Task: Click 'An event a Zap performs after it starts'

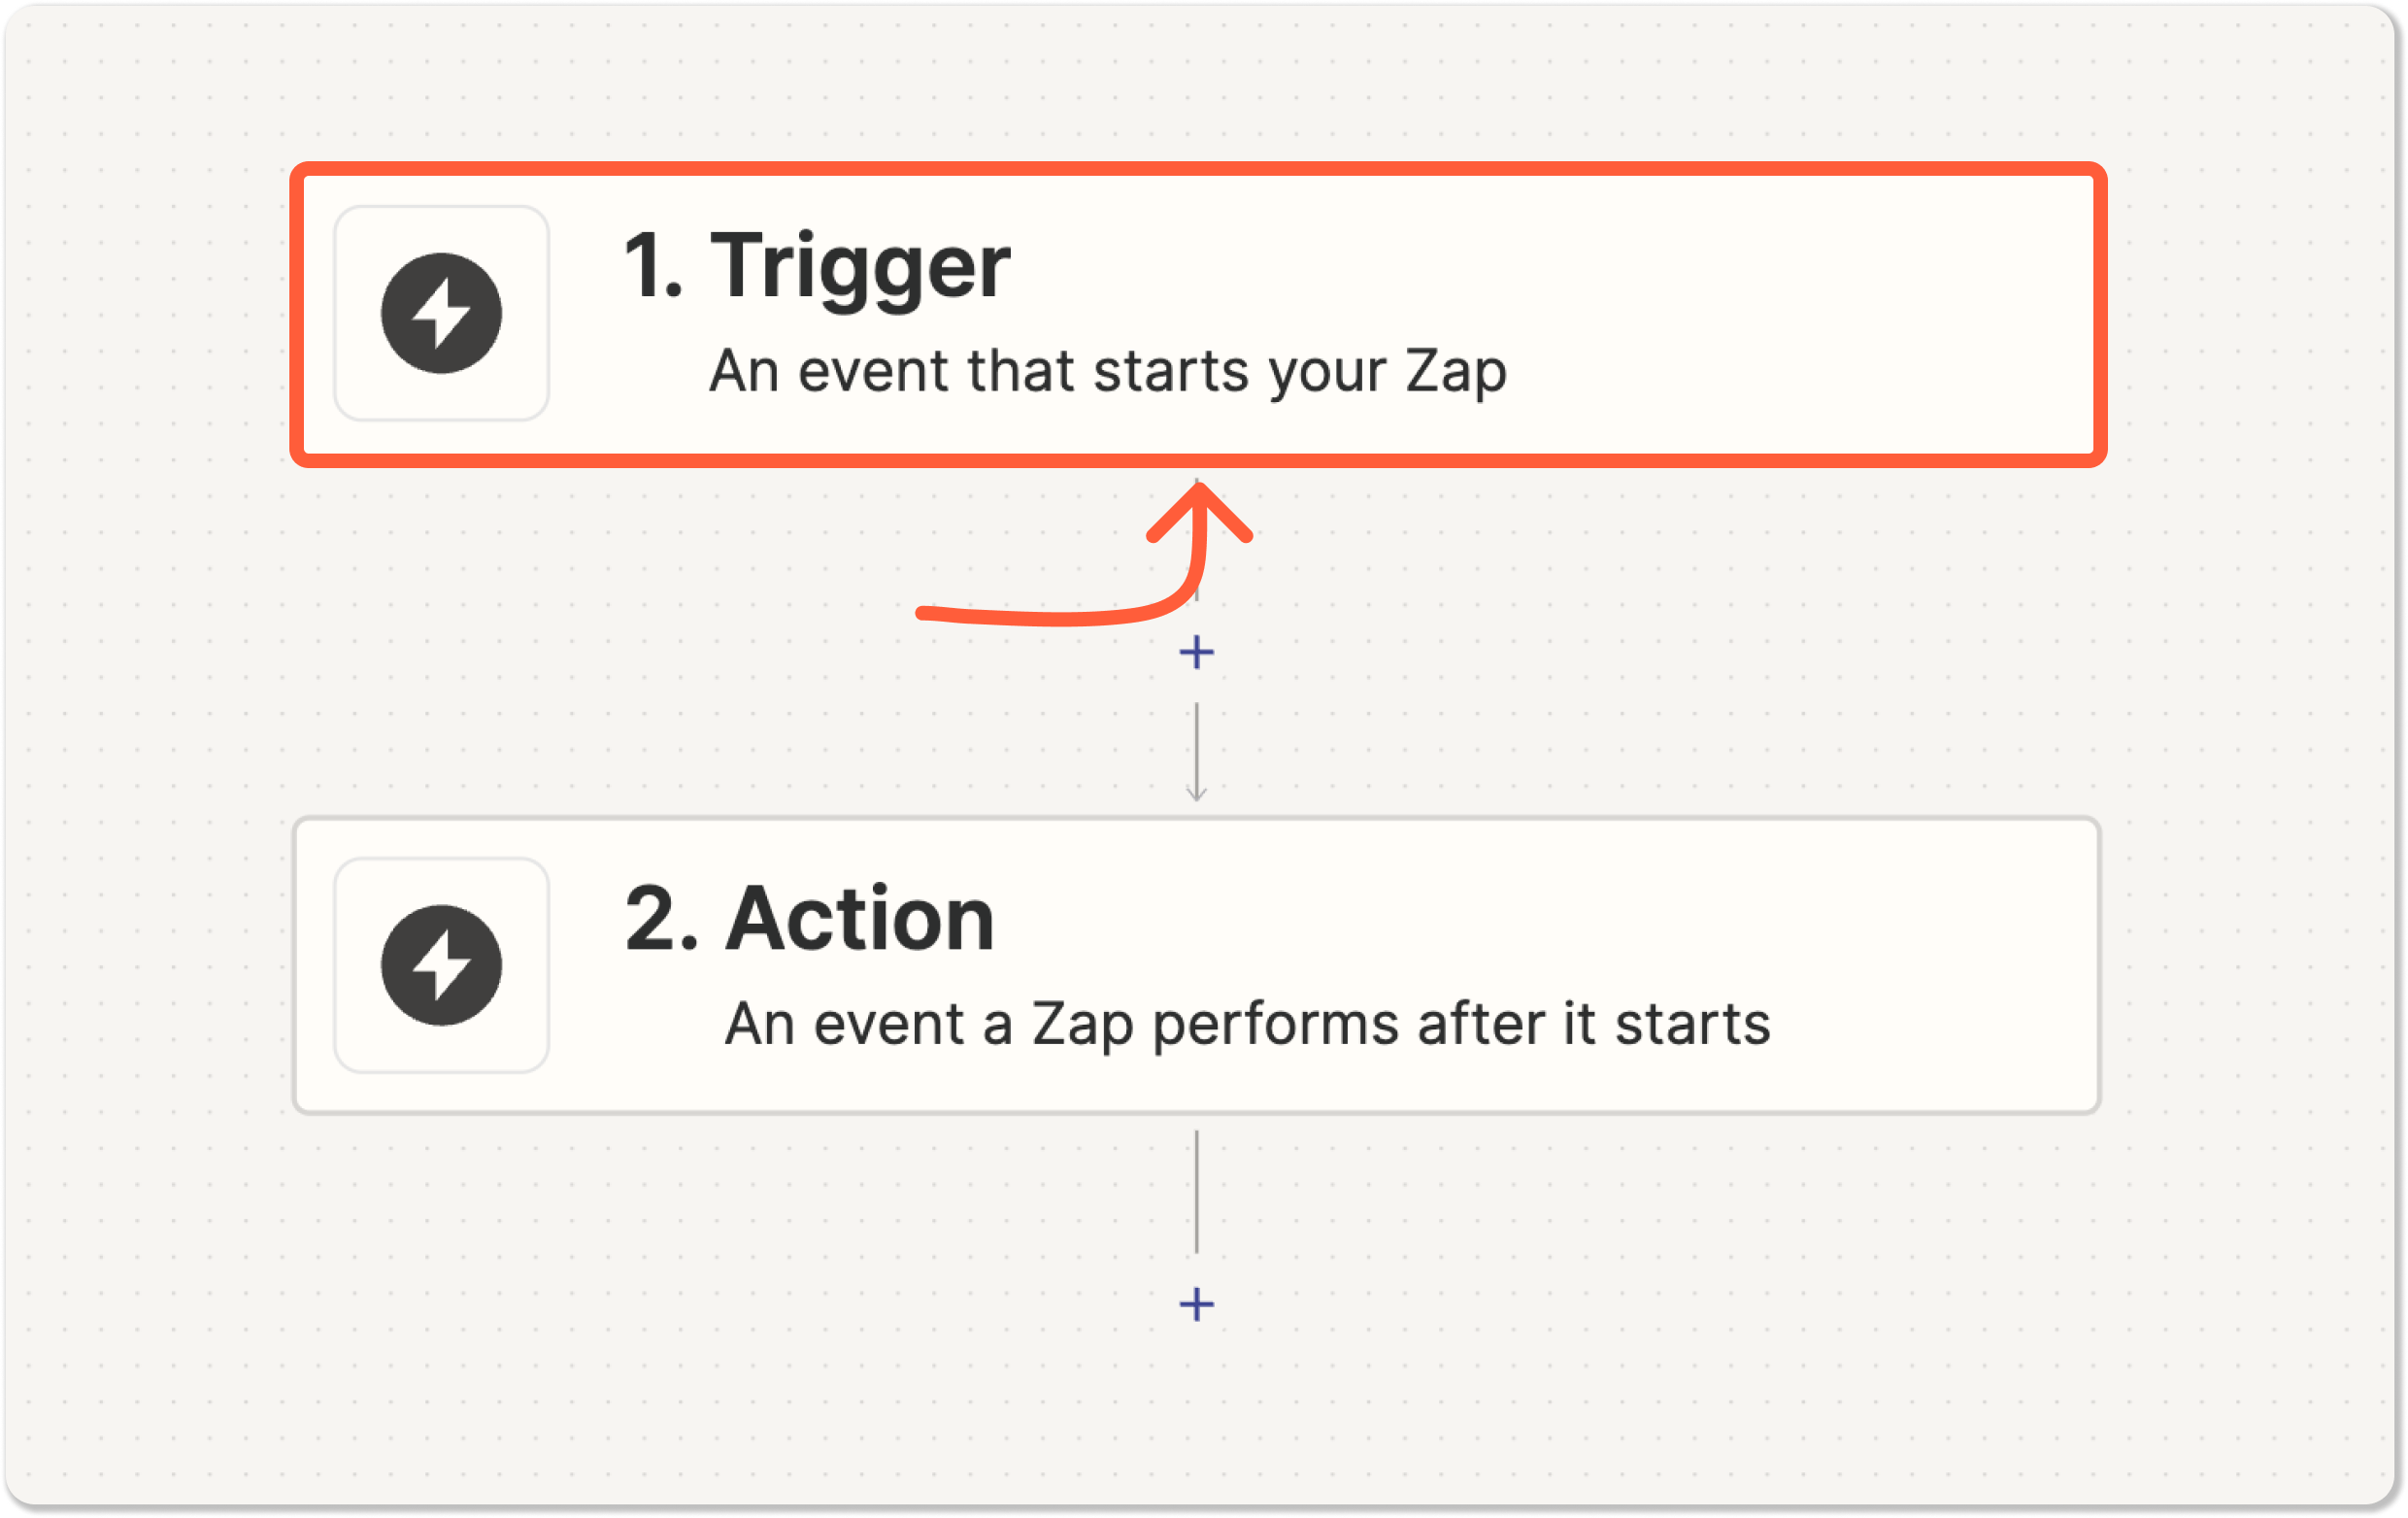Action: tap(1247, 1024)
